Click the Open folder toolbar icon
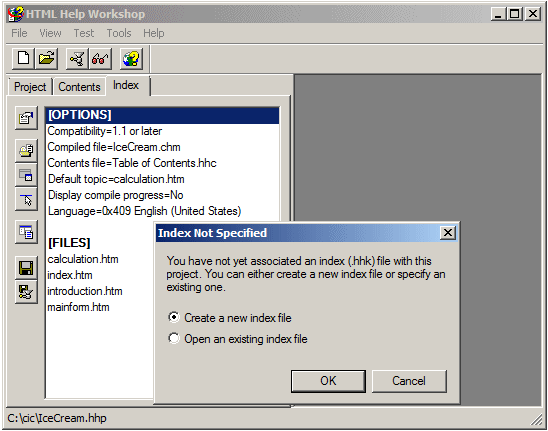The height and width of the screenshot is (431, 548). click(46, 58)
